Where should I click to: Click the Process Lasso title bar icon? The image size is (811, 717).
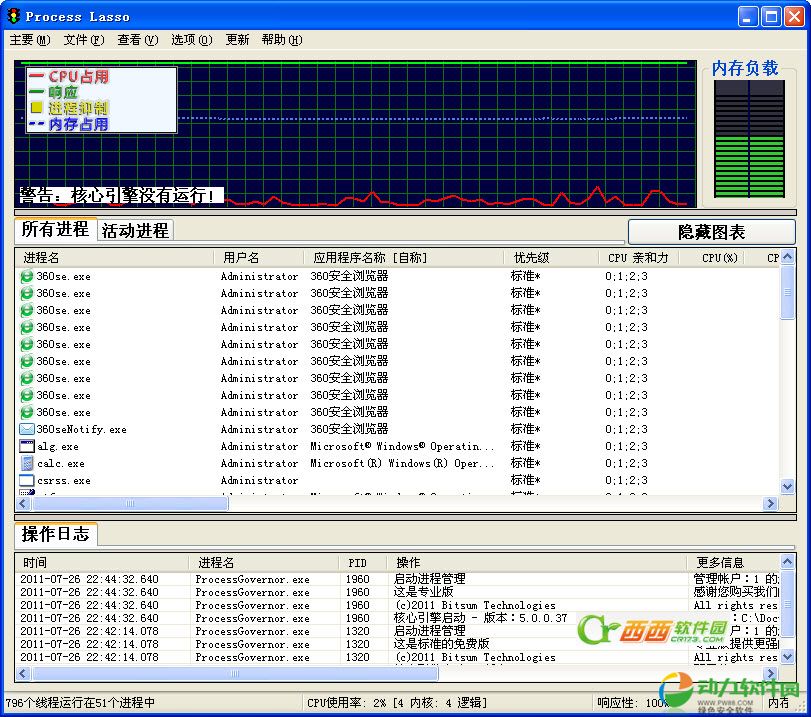click(12, 16)
